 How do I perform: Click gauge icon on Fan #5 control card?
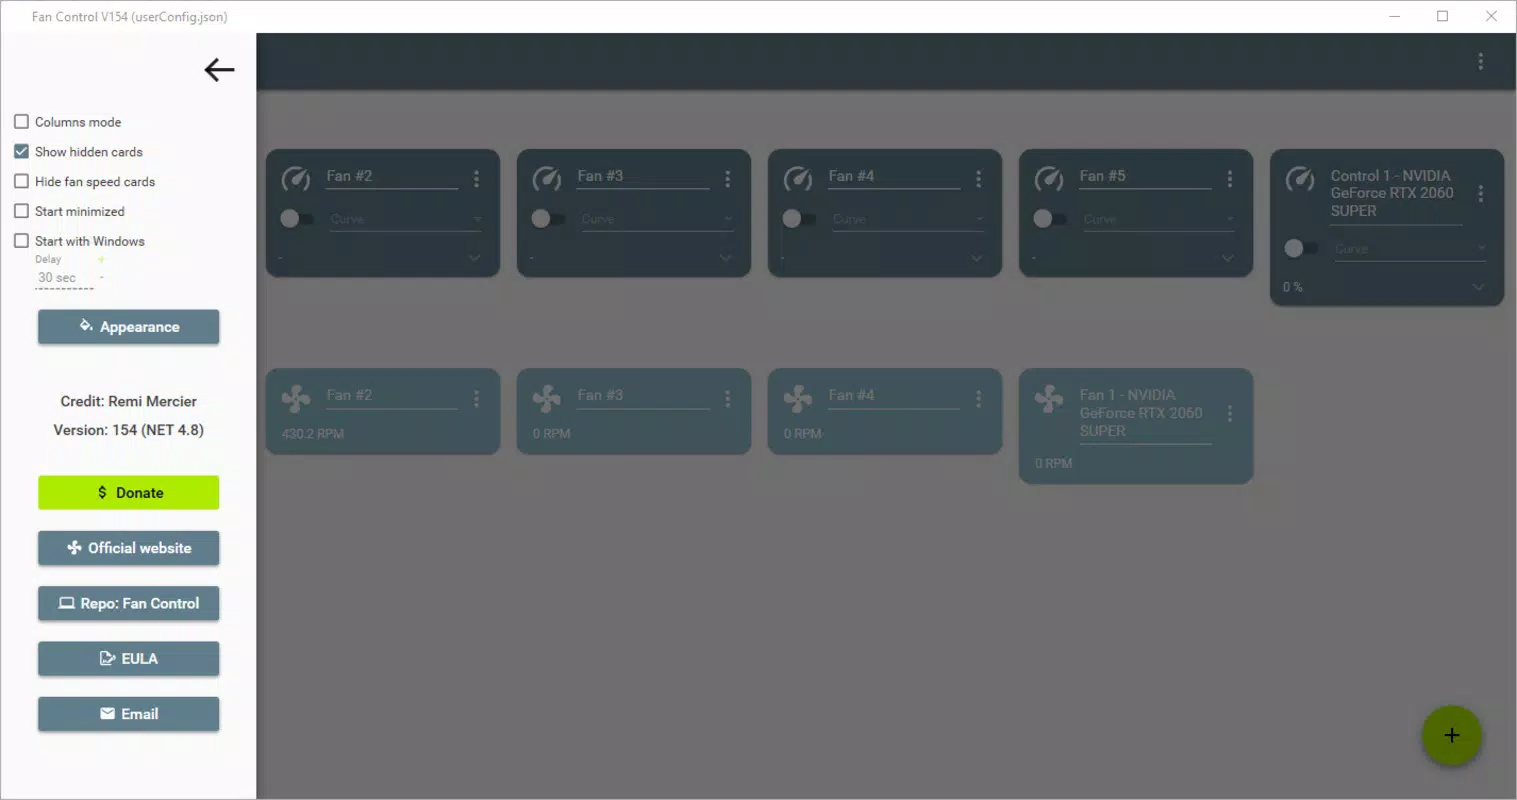(x=1049, y=178)
